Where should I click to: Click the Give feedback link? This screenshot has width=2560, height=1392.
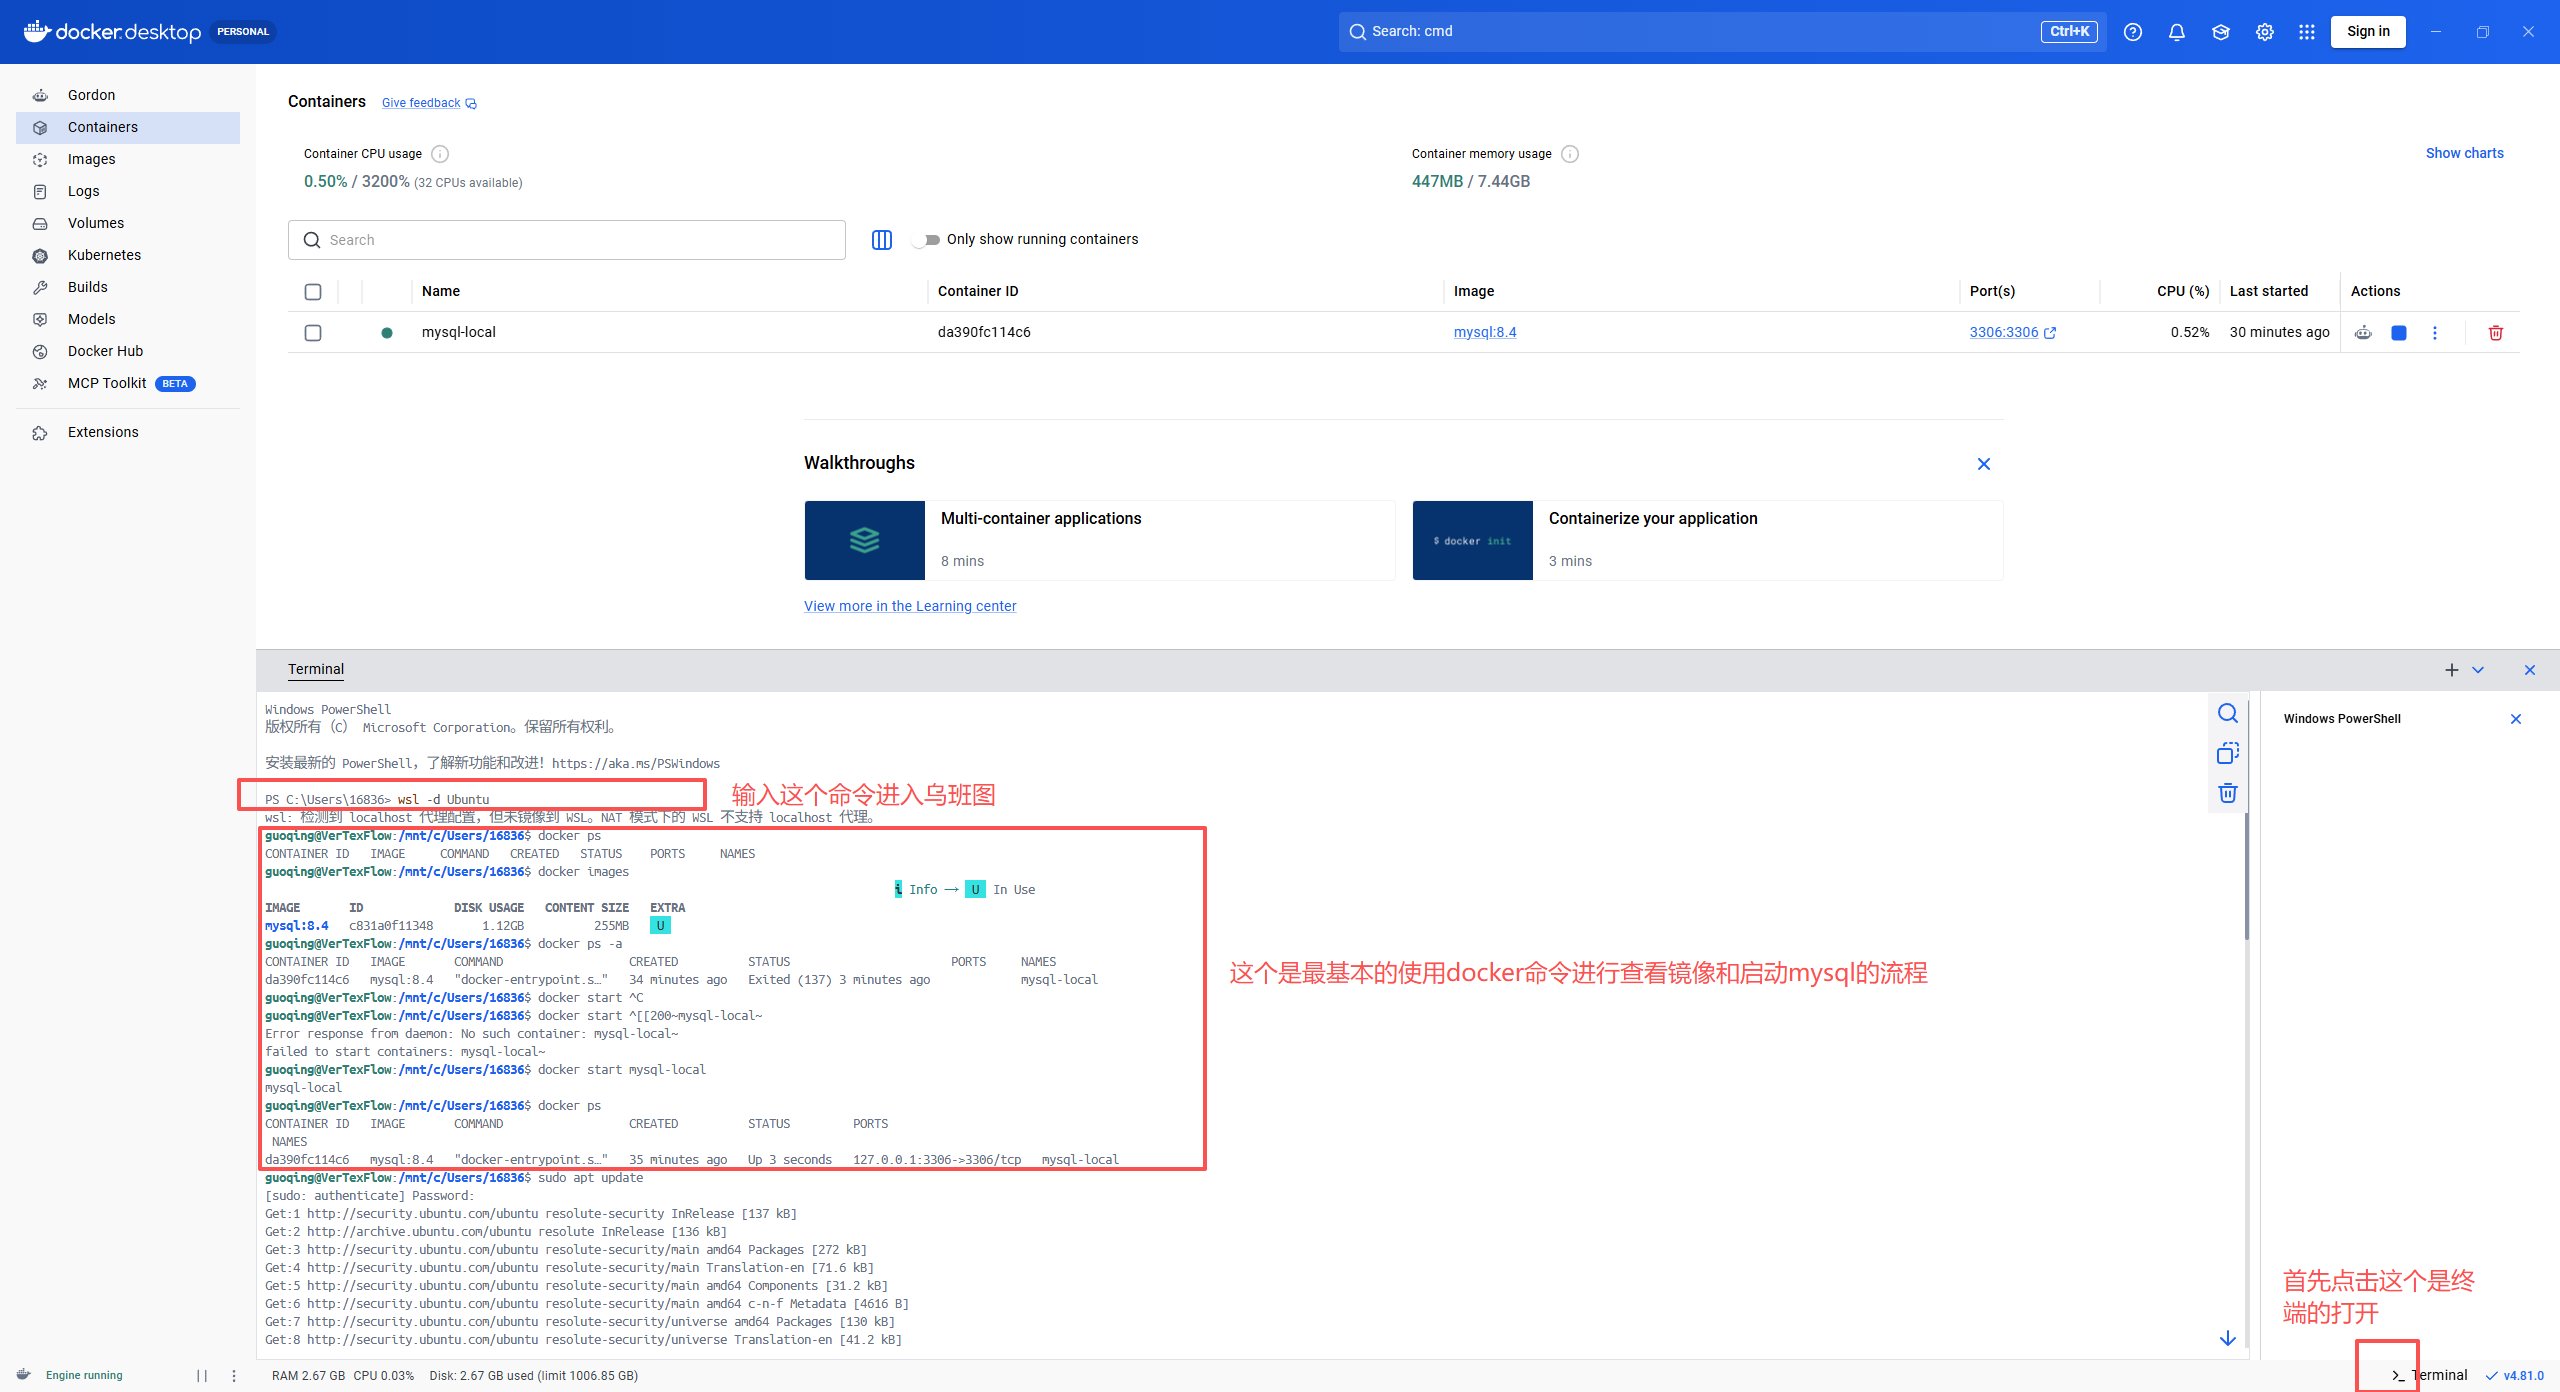tap(429, 103)
